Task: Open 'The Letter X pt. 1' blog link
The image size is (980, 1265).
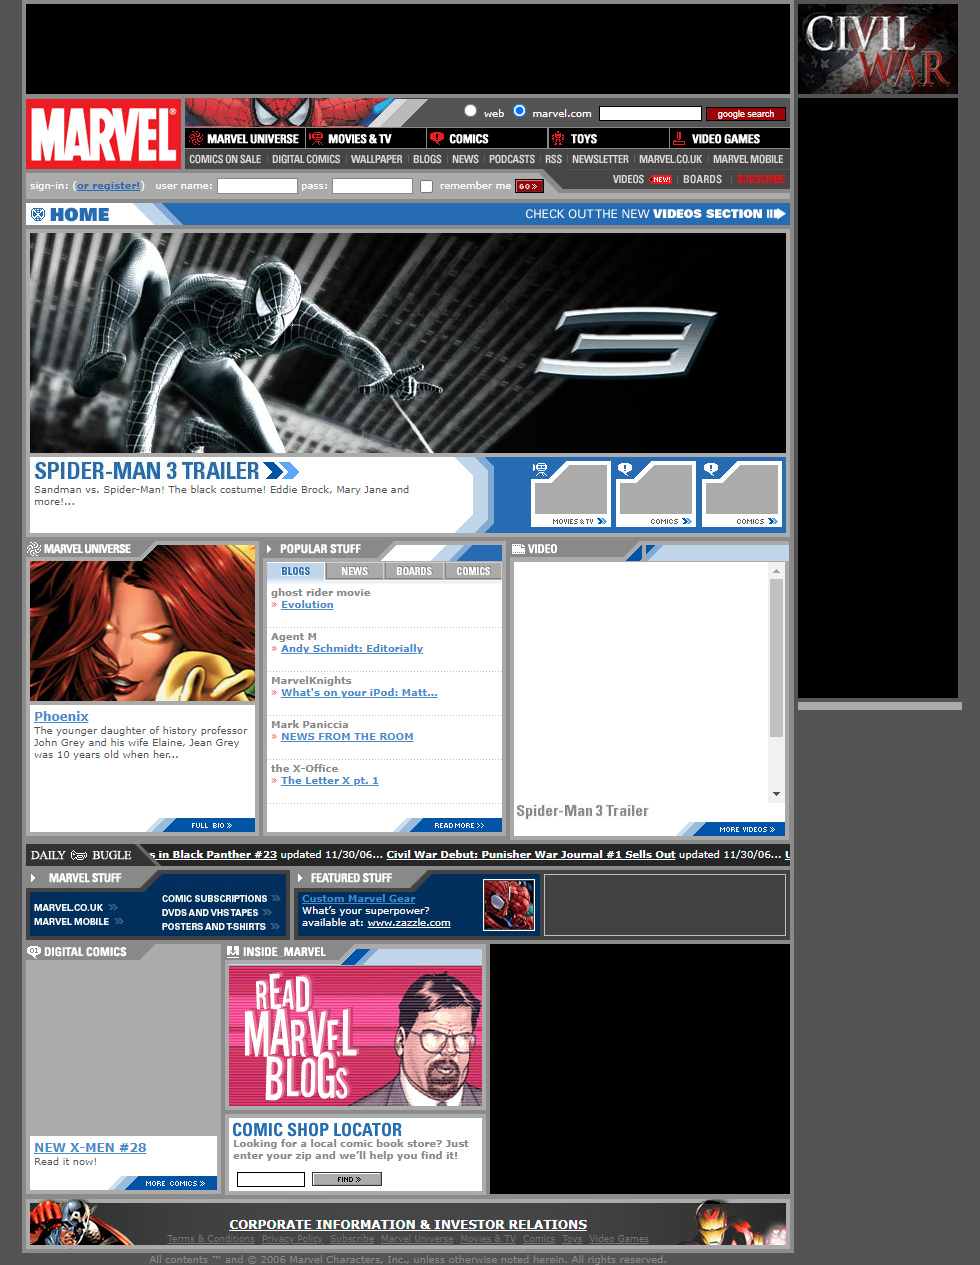Action: tap(330, 781)
